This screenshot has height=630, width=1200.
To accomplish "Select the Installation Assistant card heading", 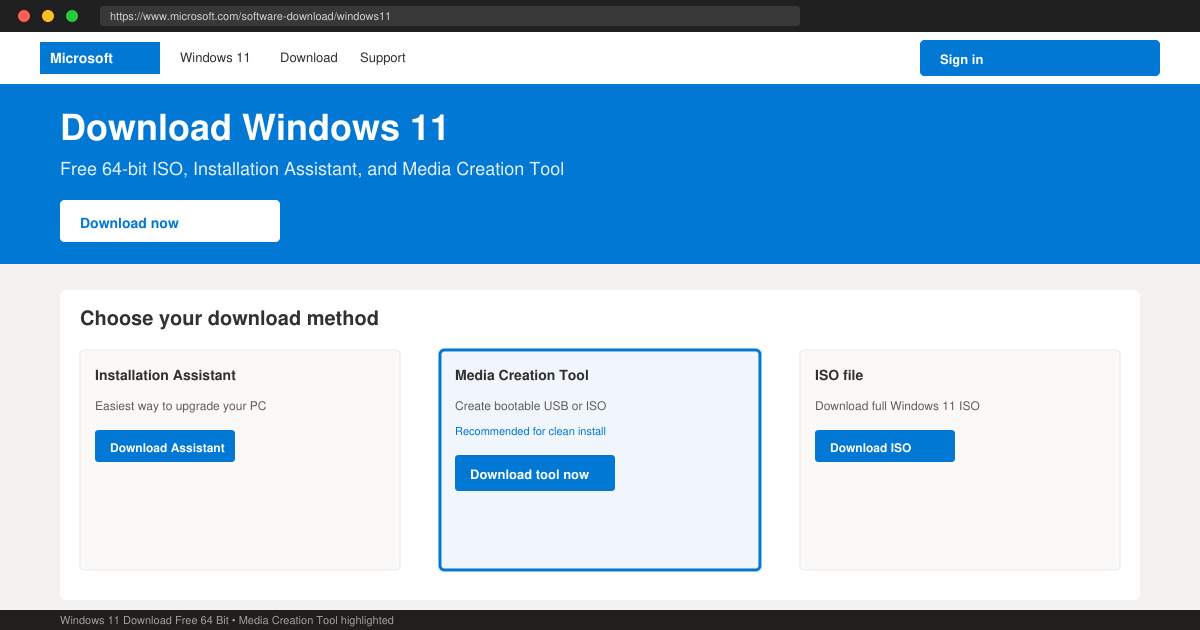I will click(x=165, y=375).
